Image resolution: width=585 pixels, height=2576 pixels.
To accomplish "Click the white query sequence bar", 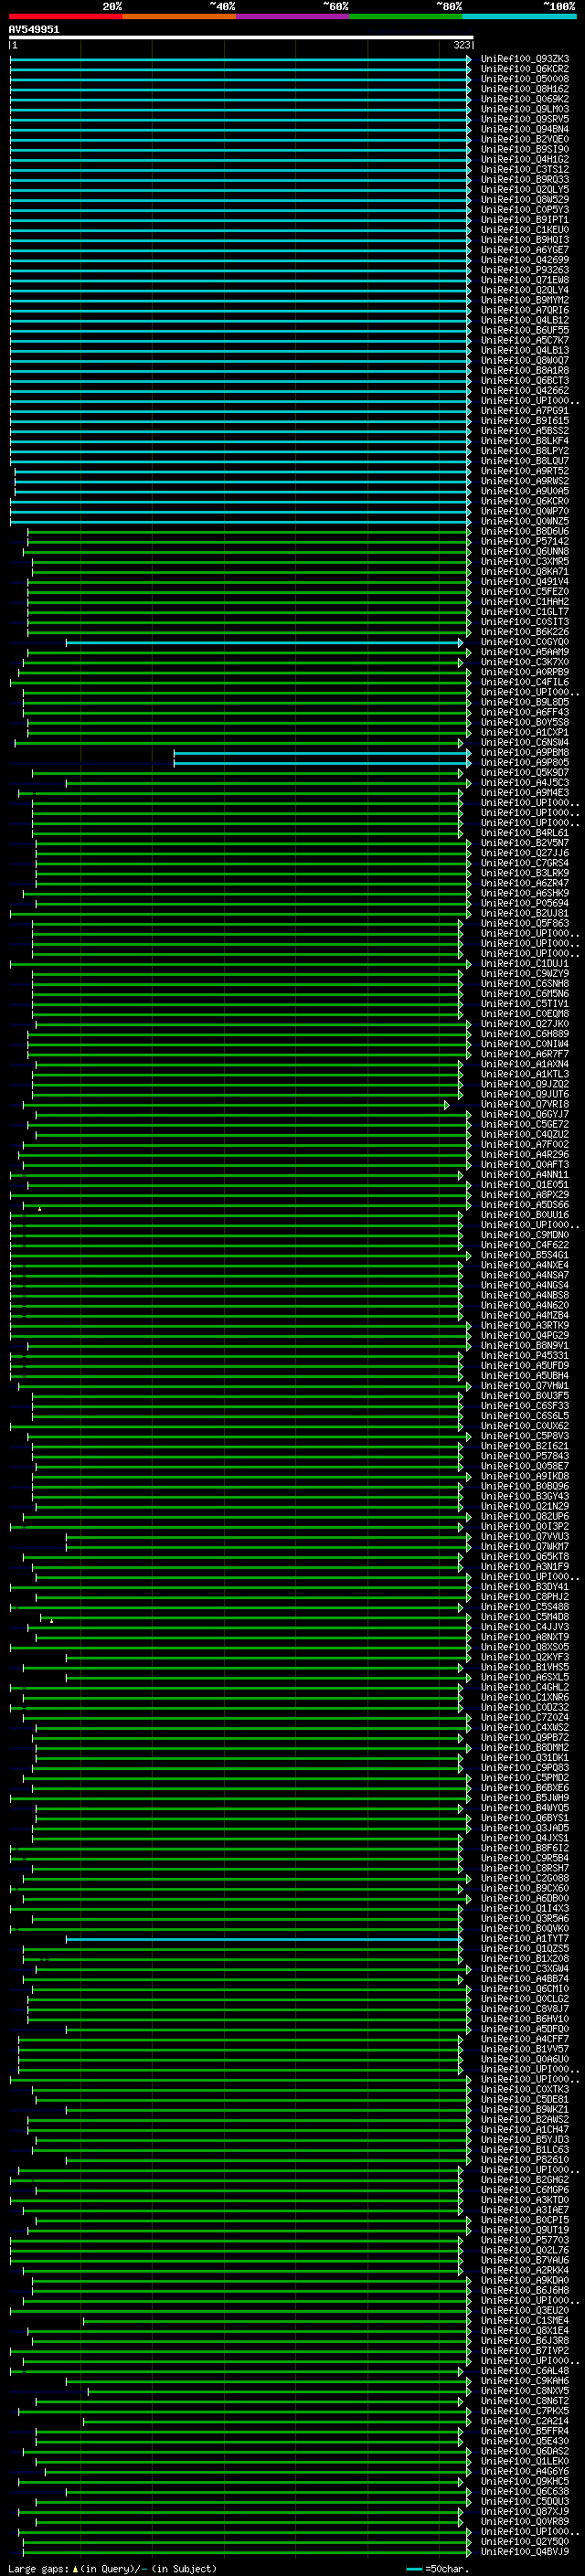I will click(241, 37).
